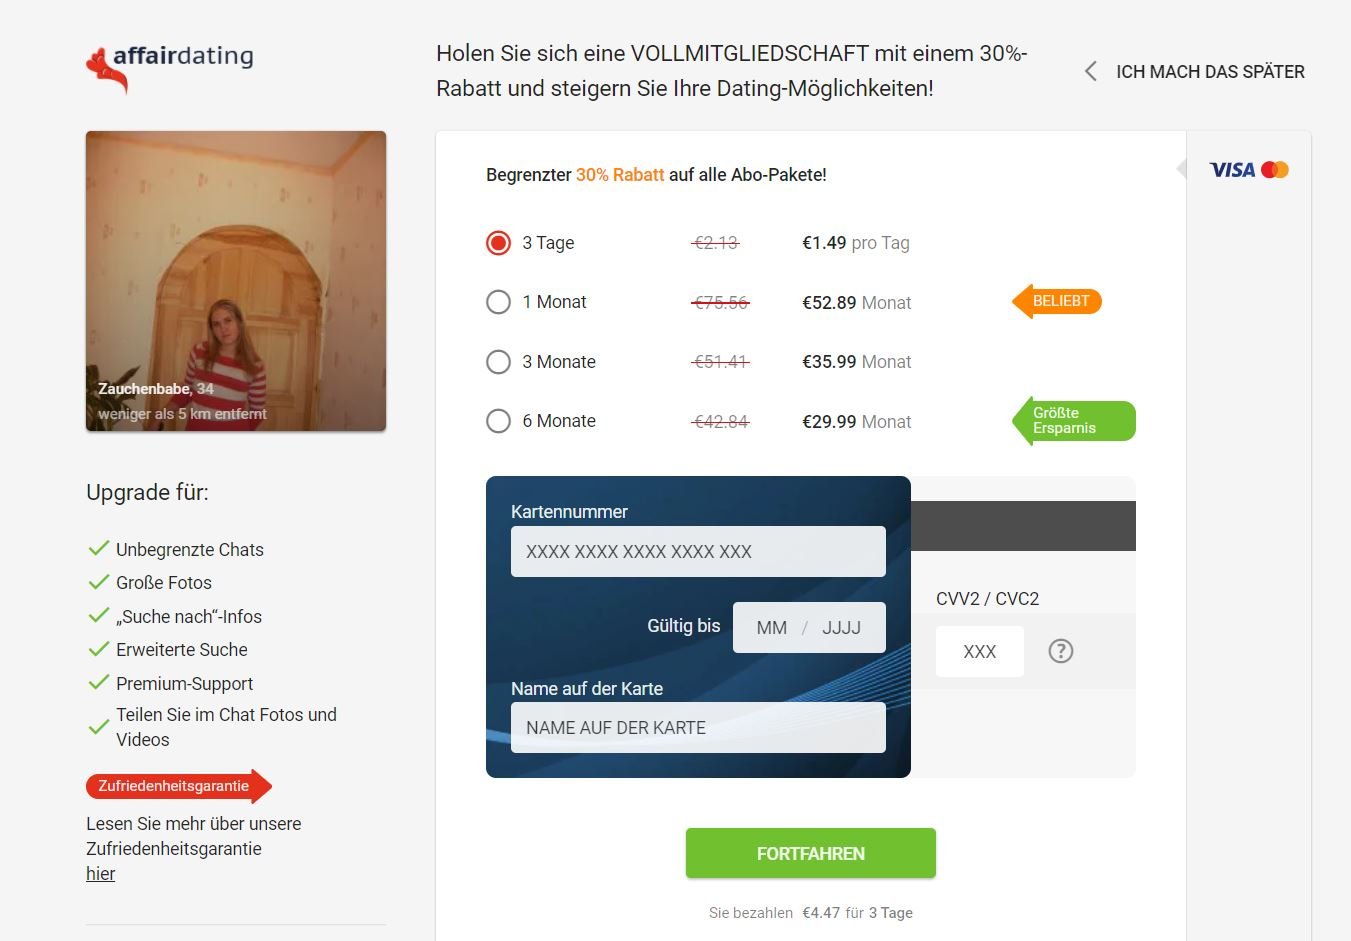Focus the Kartennummer input field
The image size is (1351, 941).
(698, 552)
